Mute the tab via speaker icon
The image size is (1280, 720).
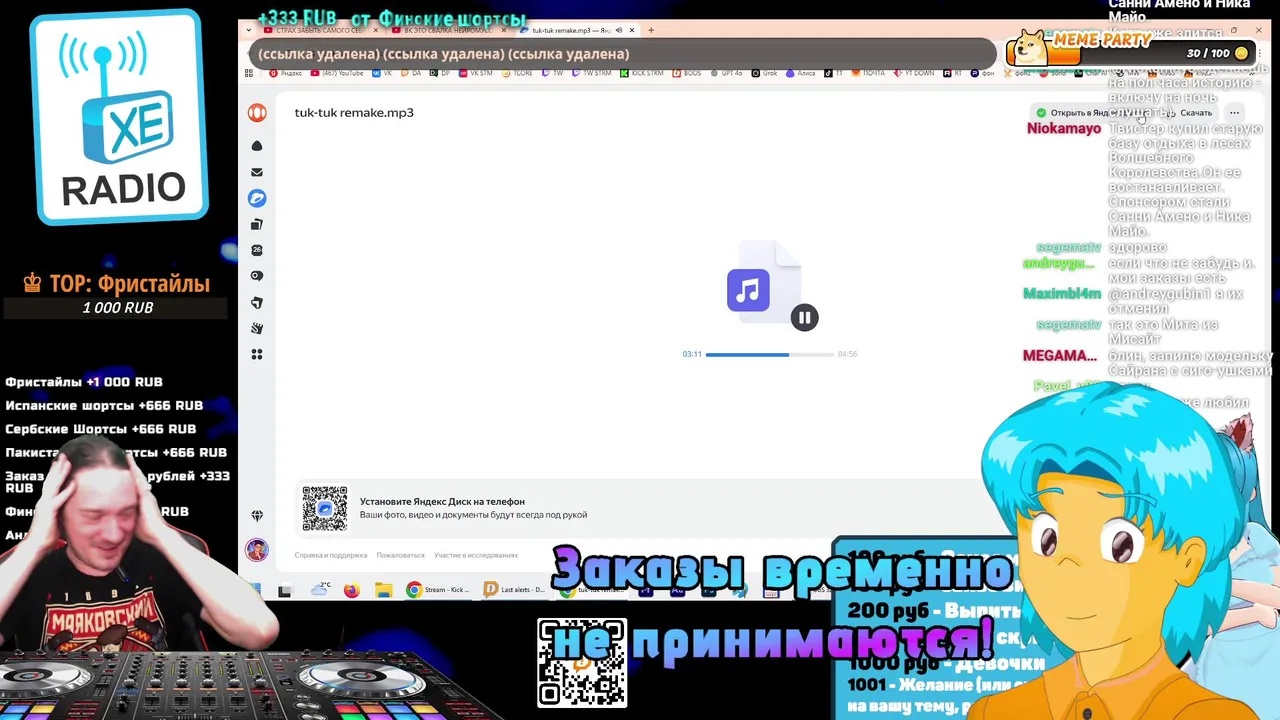(x=618, y=30)
